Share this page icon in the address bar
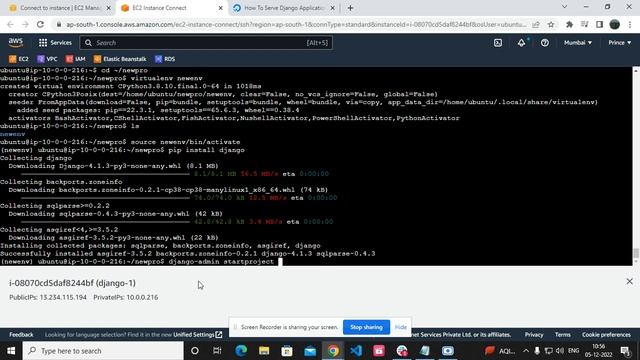 pos(536,24)
